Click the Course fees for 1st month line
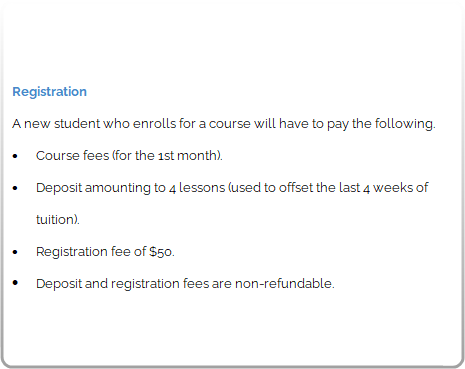 129,156
